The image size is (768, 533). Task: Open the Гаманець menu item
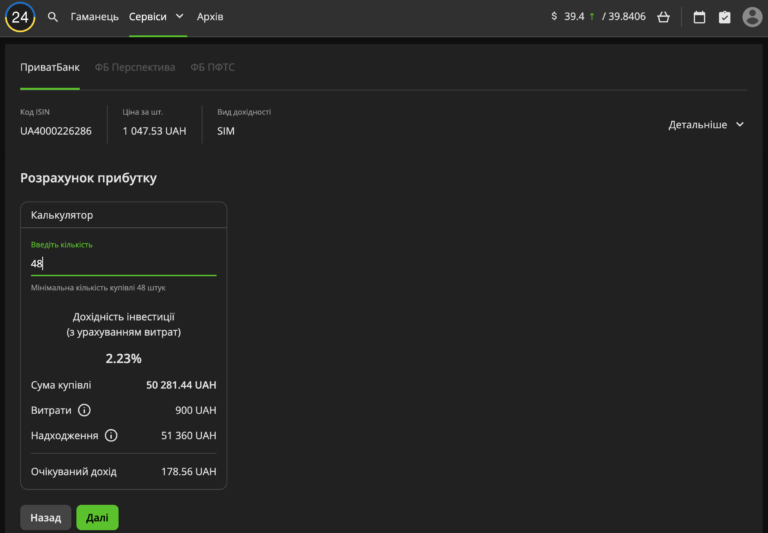tap(95, 17)
